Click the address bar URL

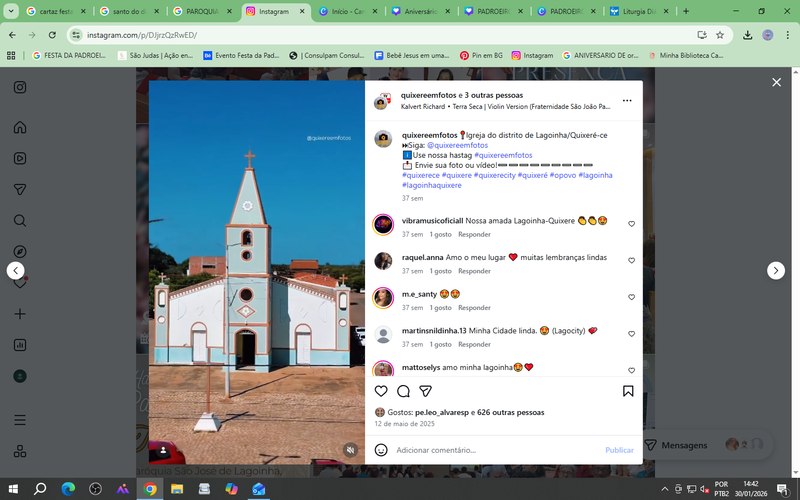pos(142,35)
